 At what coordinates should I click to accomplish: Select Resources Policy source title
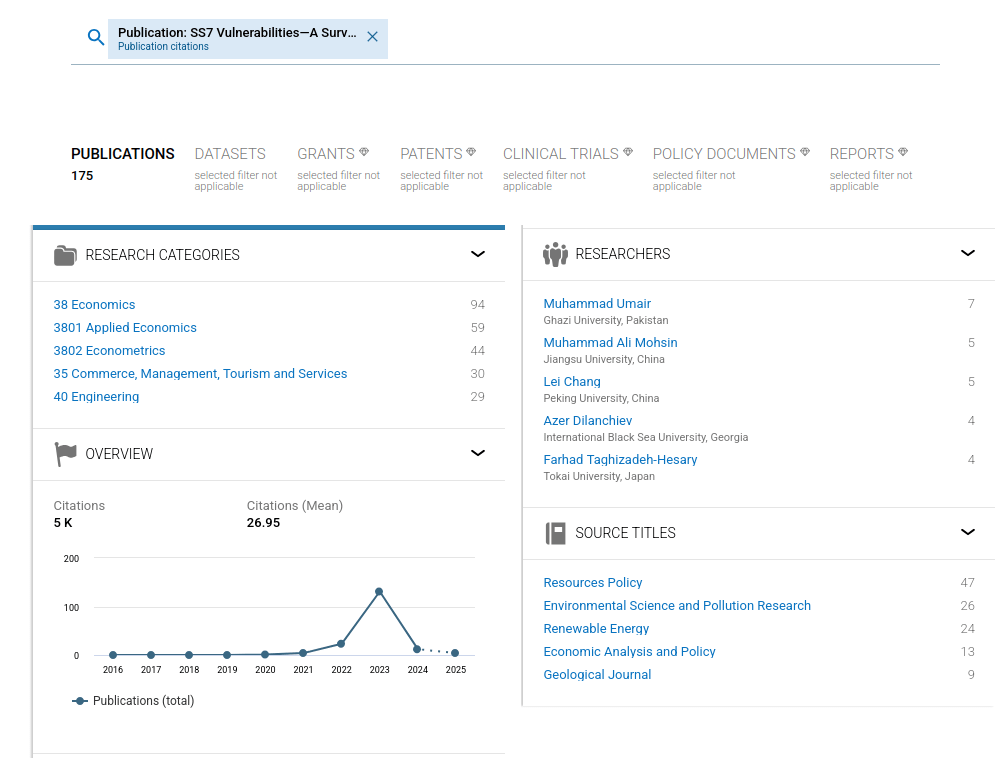(x=593, y=583)
